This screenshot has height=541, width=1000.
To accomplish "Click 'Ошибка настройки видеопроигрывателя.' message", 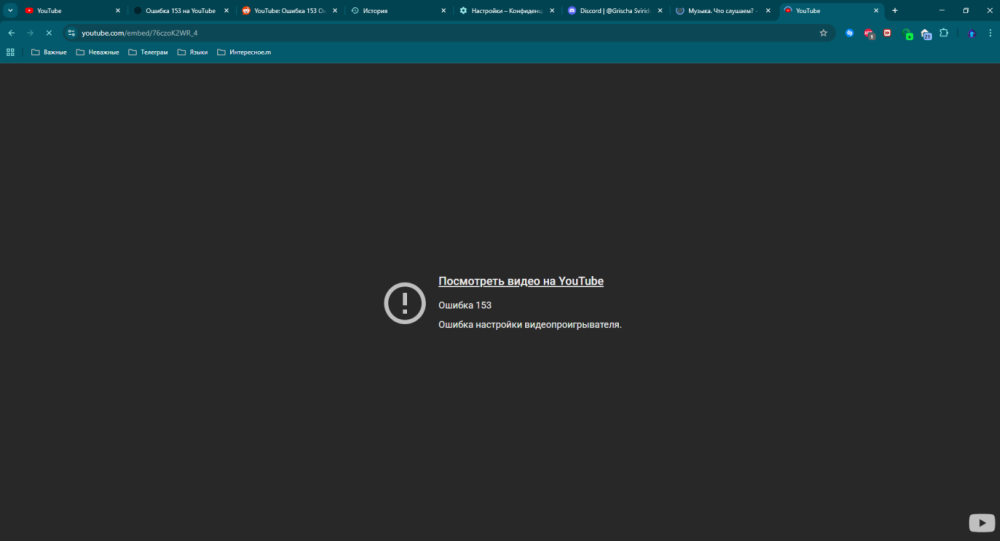I will [x=530, y=325].
